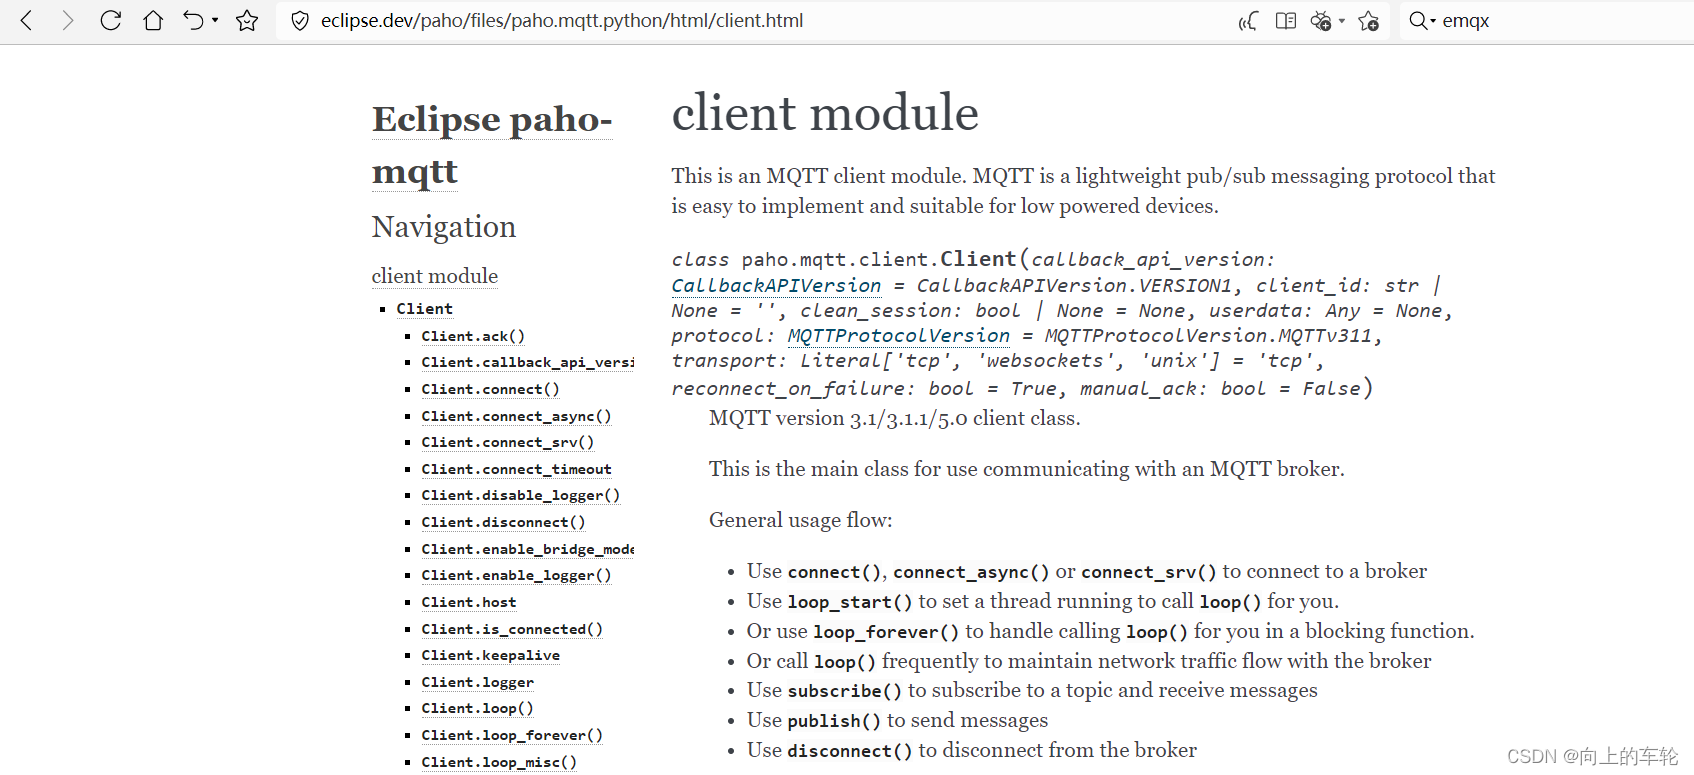Open Client.loop_forever() sidebar link
Image resolution: width=1694 pixels, height=775 pixels.
512,735
